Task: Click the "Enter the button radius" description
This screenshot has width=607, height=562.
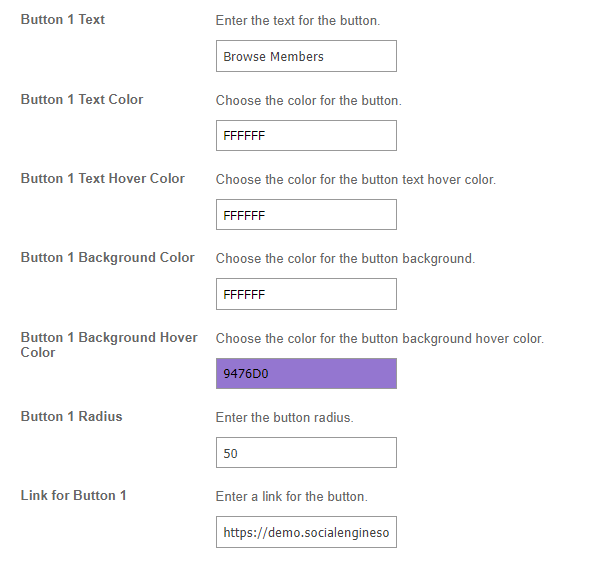Action: pos(284,417)
